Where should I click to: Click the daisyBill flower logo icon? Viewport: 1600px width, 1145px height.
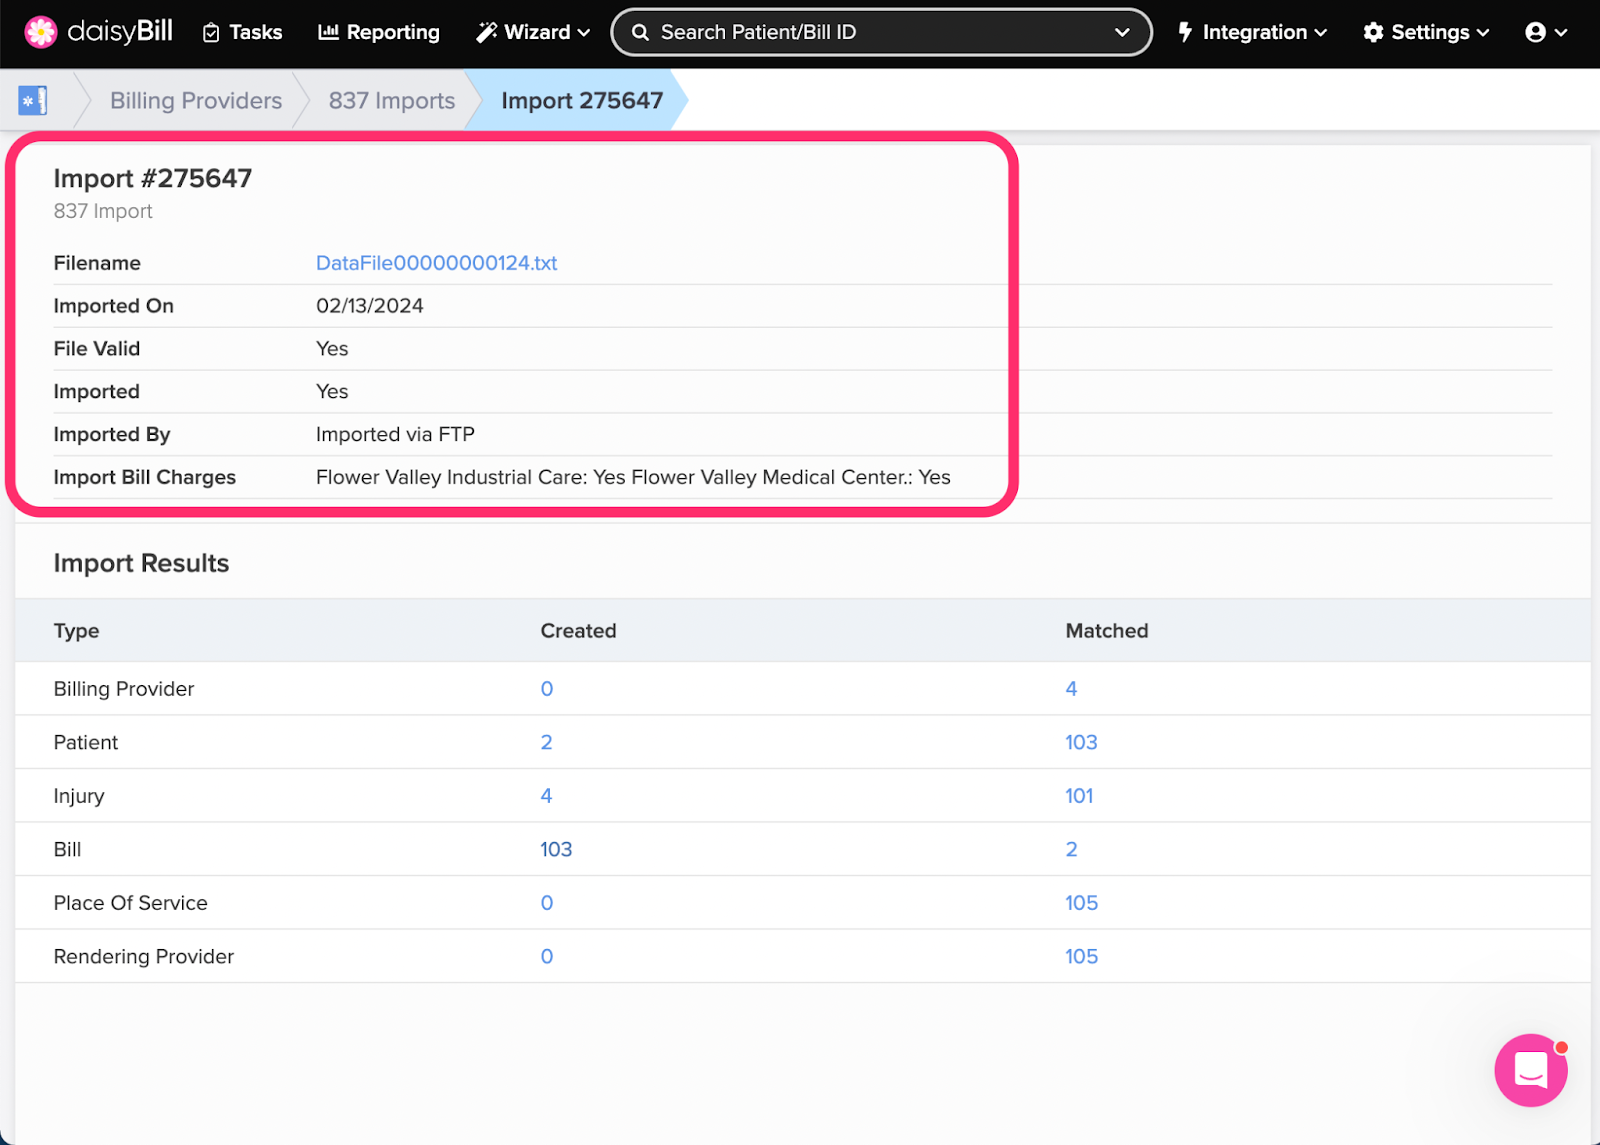(41, 32)
